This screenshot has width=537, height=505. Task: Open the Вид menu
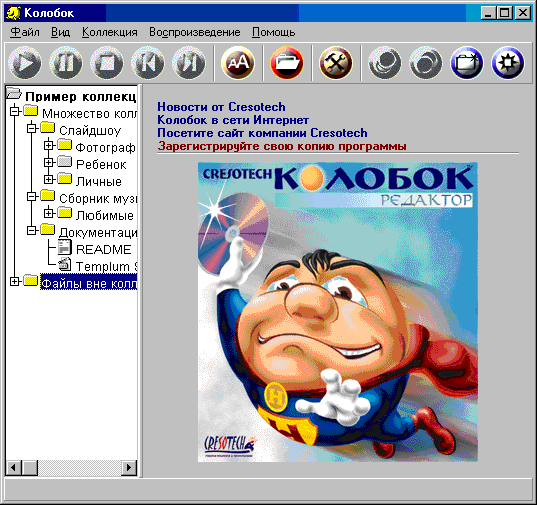click(x=61, y=32)
